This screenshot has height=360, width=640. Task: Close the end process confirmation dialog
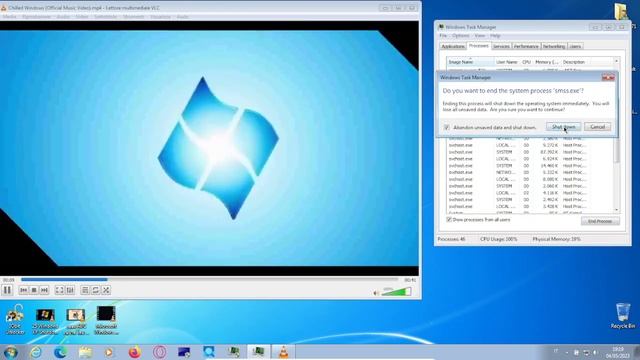pos(608,77)
